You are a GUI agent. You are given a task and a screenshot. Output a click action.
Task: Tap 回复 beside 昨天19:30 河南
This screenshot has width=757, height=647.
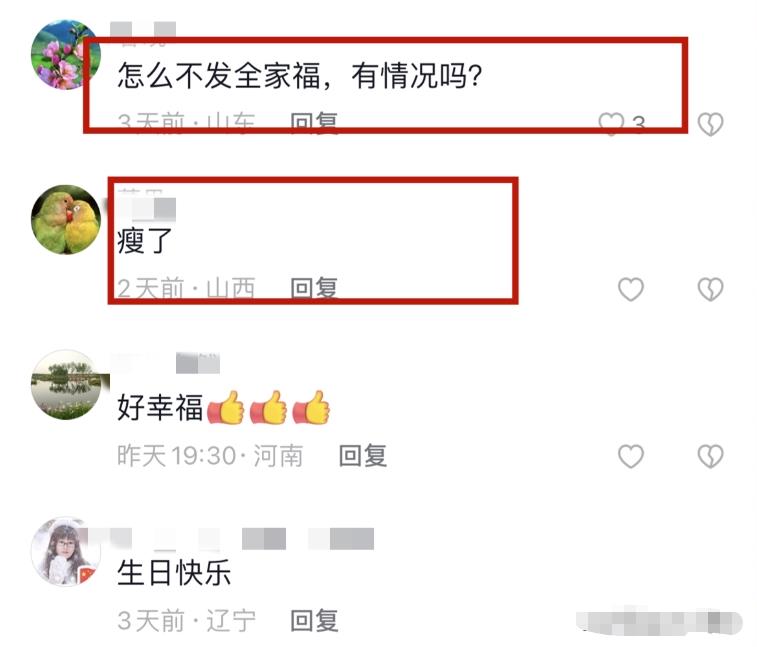pos(363,455)
